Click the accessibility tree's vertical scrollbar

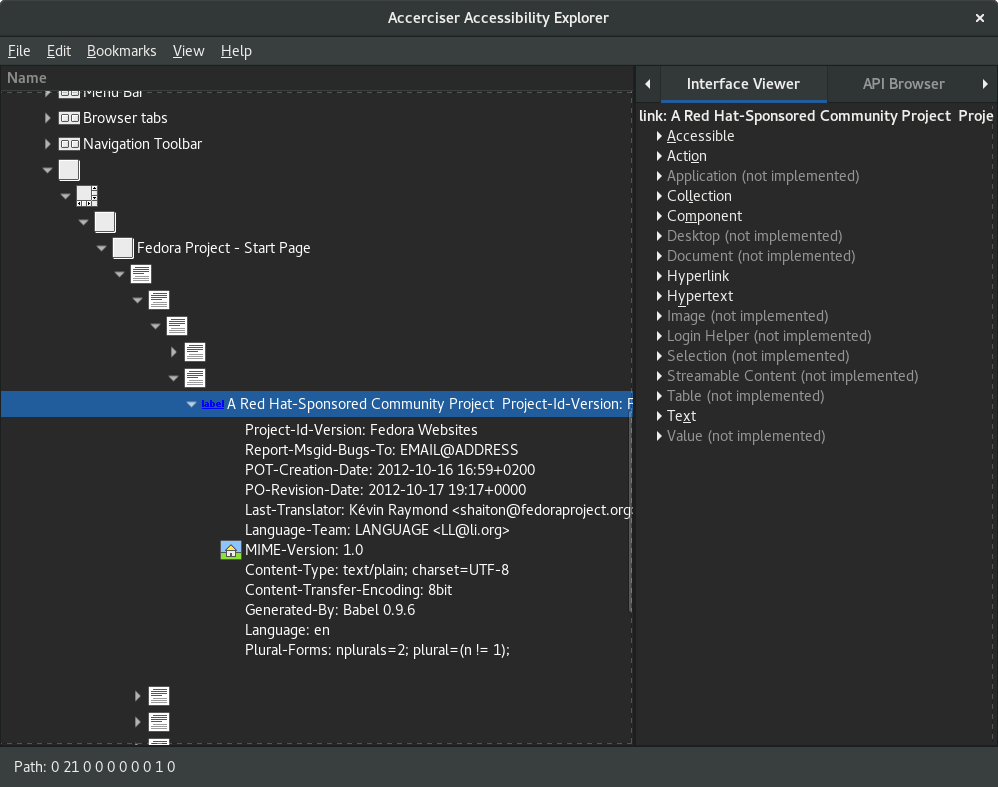click(630, 511)
